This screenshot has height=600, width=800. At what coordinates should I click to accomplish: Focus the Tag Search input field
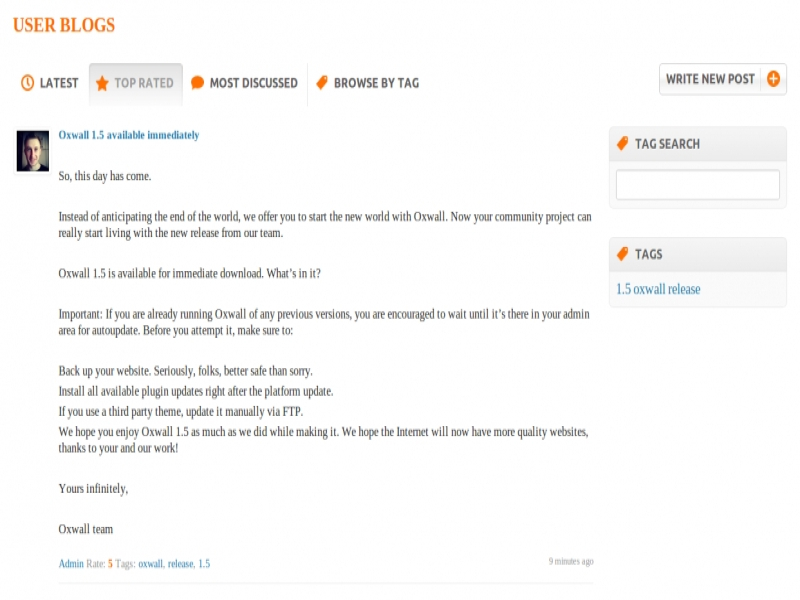pos(697,185)
